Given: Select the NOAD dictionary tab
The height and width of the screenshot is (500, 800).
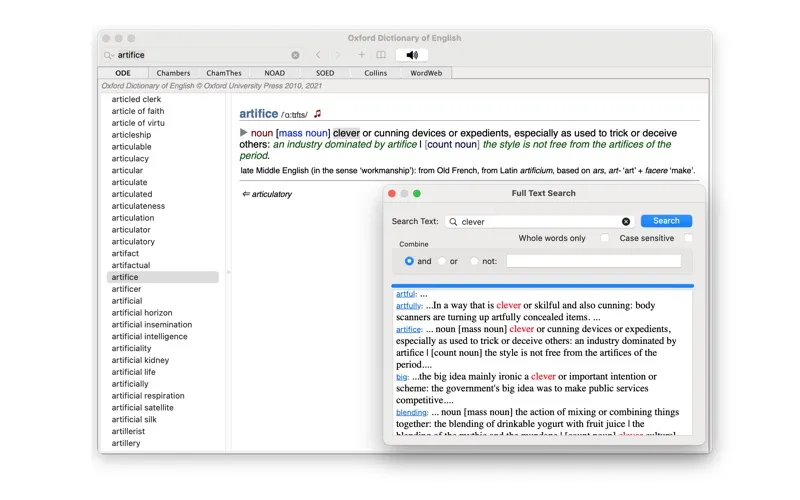Looking at the screenshot, I should (274, 73).
